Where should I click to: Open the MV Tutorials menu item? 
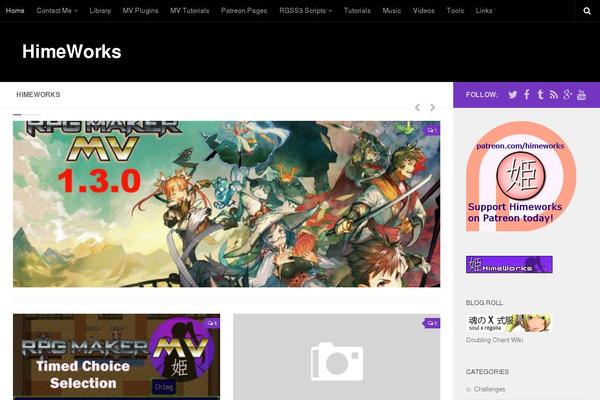tap(190, 11)
